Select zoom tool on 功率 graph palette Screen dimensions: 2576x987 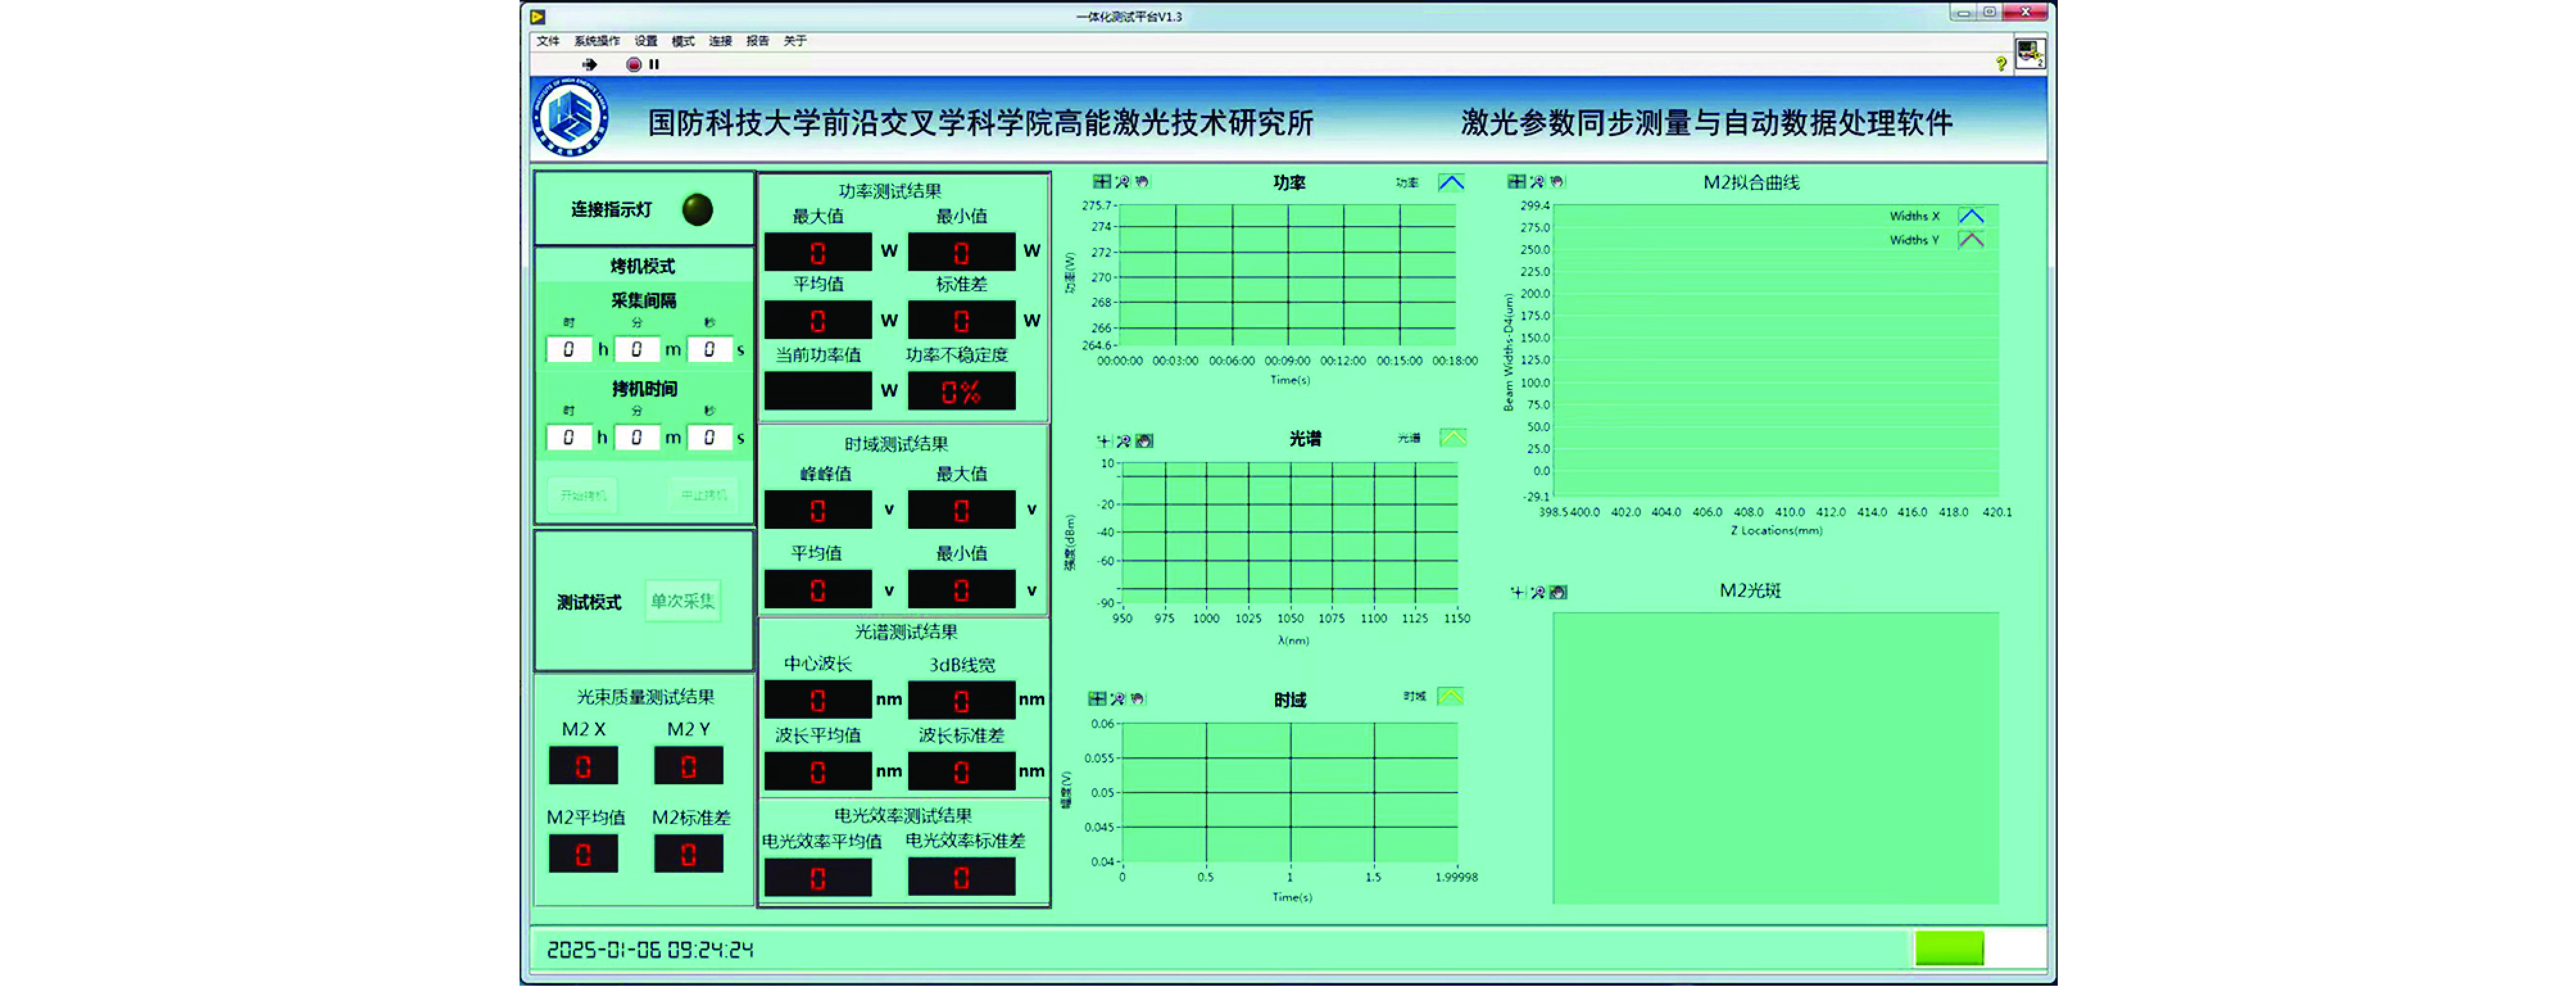pyautogui.click(x=1122, y=181)
